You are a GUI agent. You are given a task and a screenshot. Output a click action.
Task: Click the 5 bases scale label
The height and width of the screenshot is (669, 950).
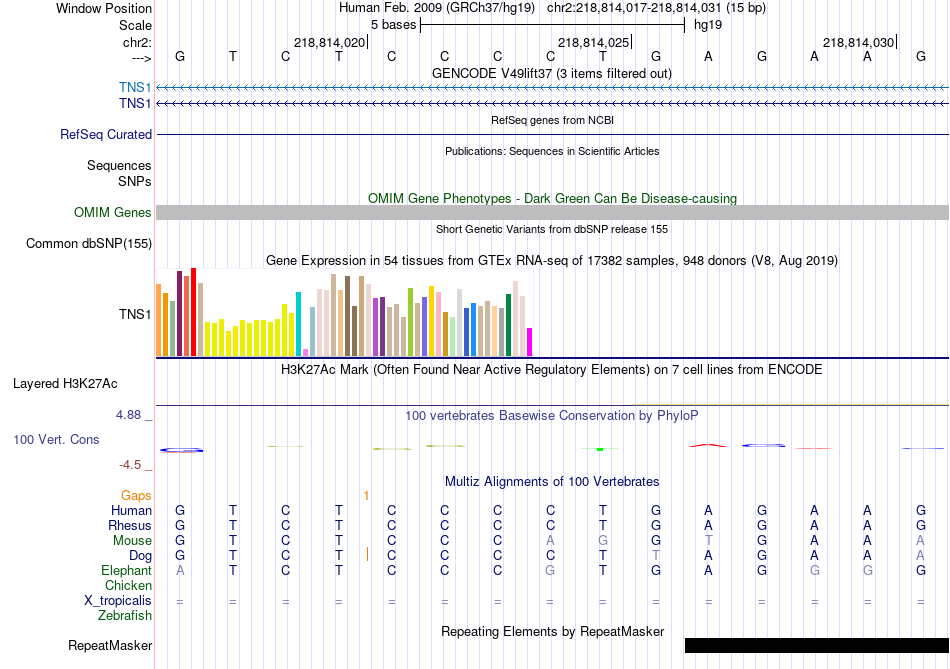click(393, 25)
